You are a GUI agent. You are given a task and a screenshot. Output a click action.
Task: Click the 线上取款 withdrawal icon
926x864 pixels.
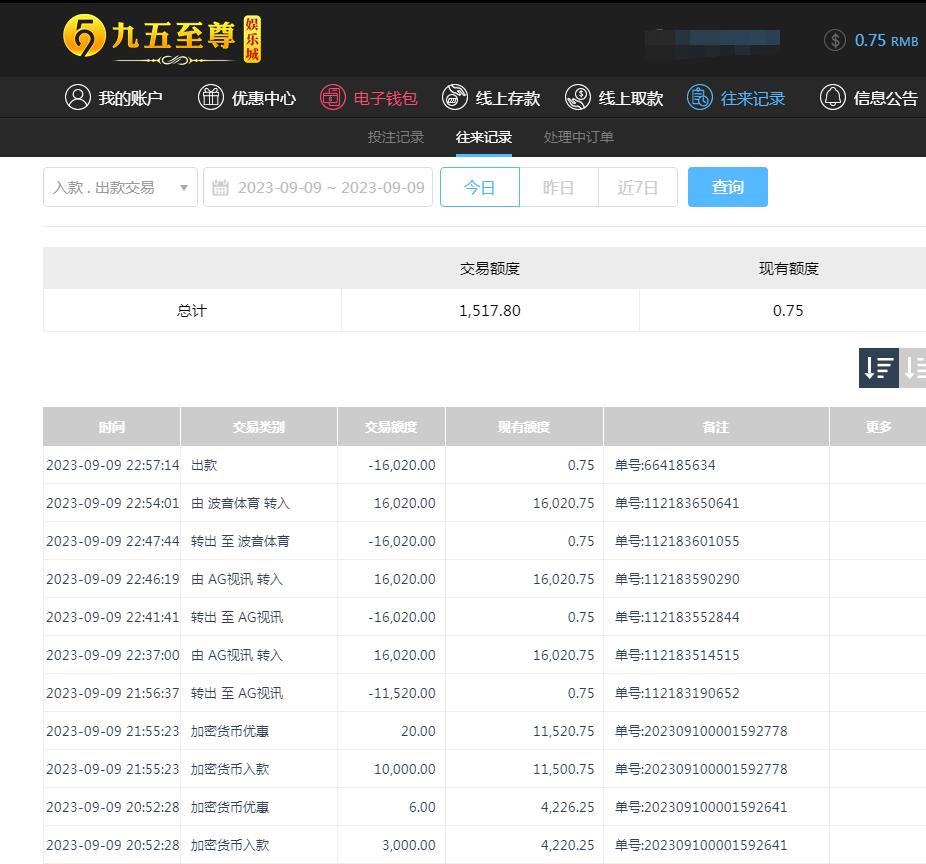578,97
